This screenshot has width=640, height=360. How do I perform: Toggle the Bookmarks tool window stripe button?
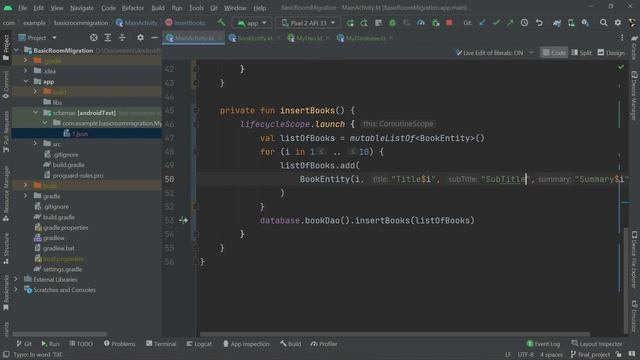tap(6, 292)
